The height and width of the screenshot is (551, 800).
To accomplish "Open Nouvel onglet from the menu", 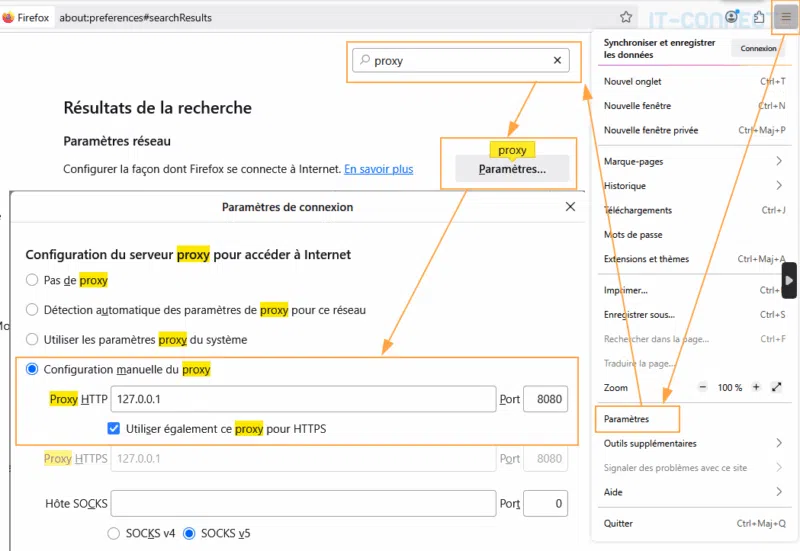I will click(694, 82).
